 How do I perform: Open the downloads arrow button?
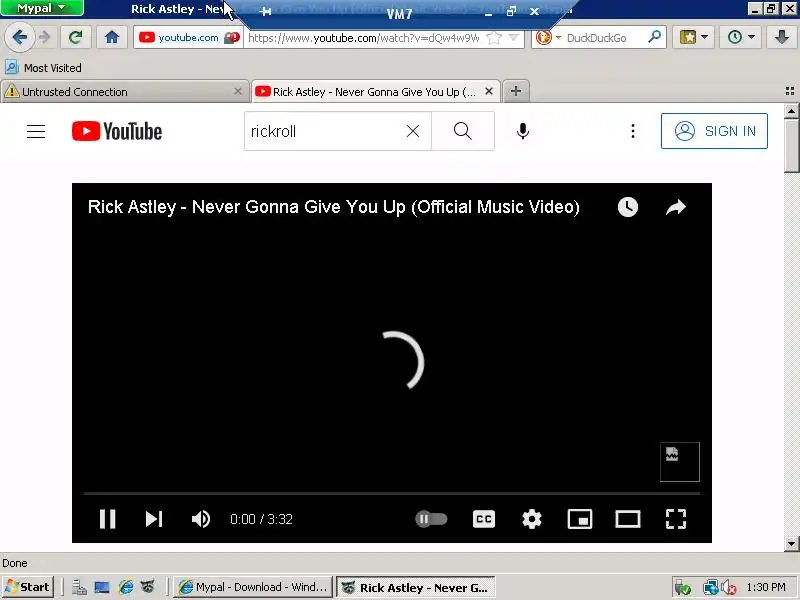coord(781,37)
